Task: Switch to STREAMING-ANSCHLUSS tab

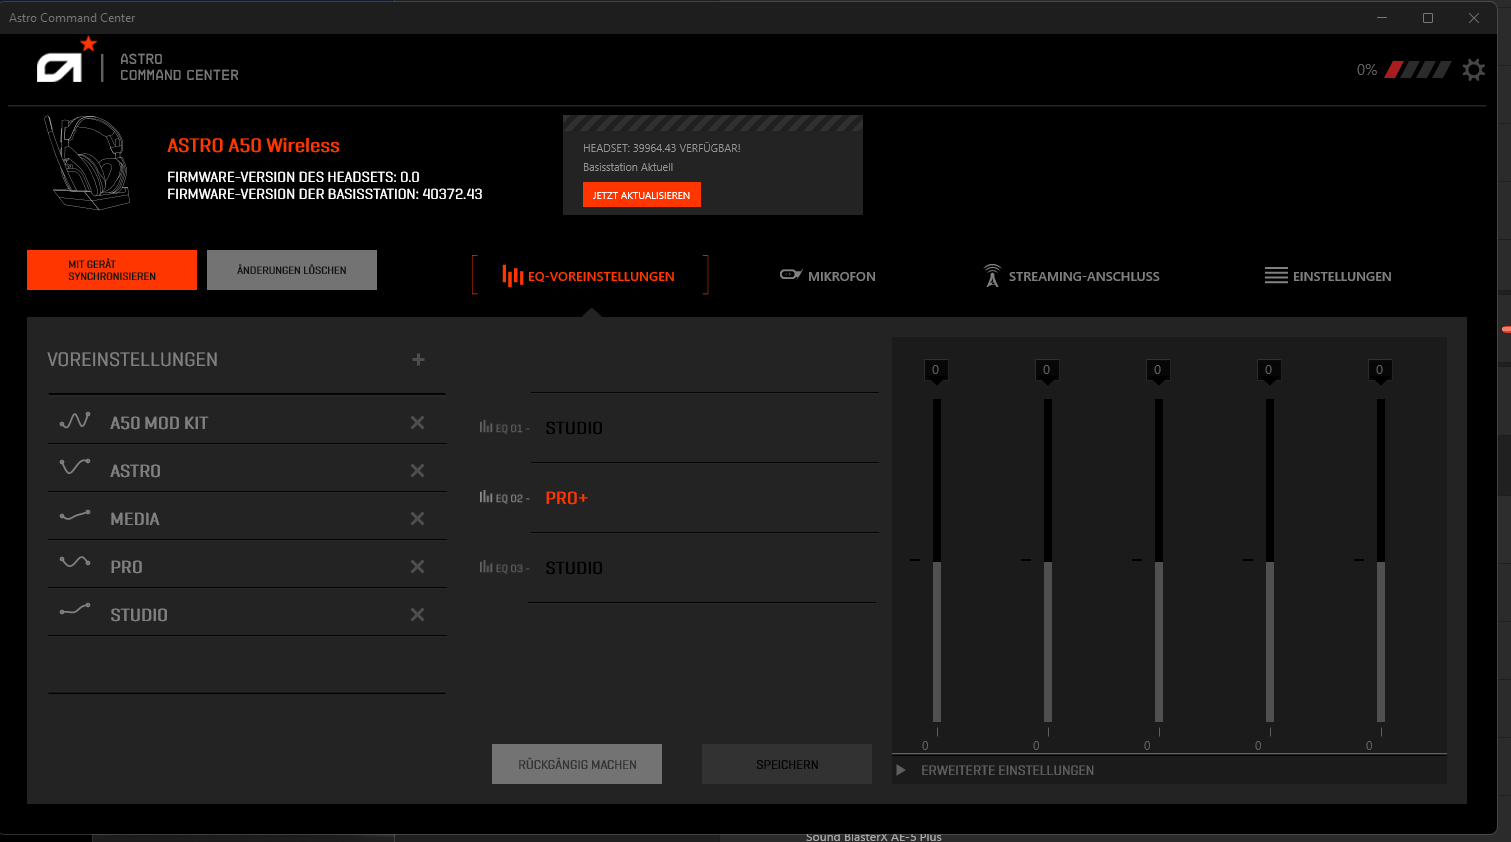Action: point(1072,276)
